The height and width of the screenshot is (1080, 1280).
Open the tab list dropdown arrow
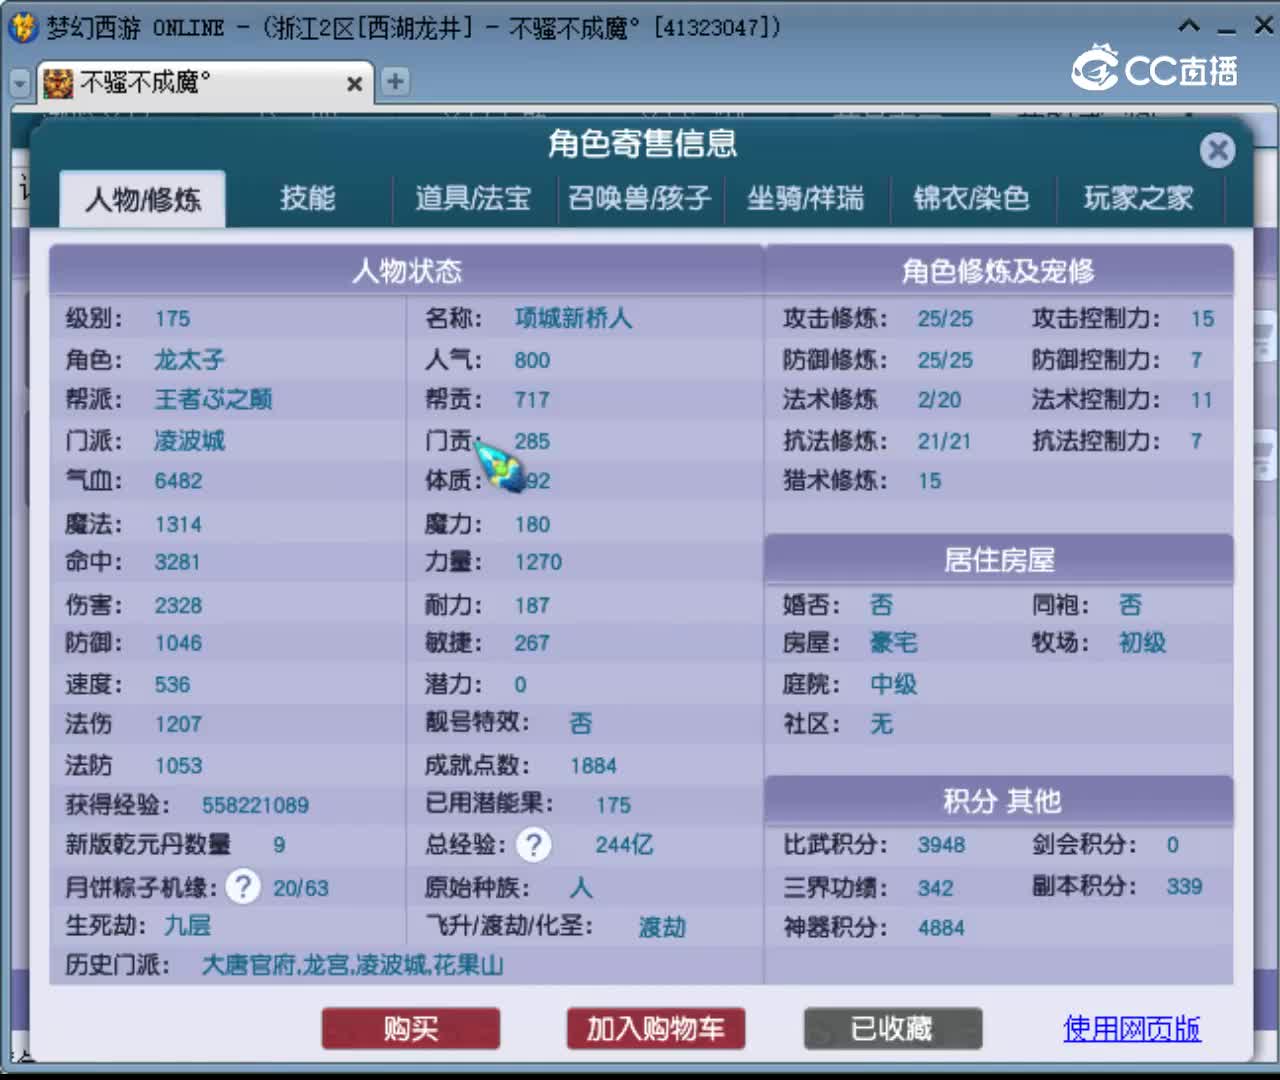pos(19,83)
